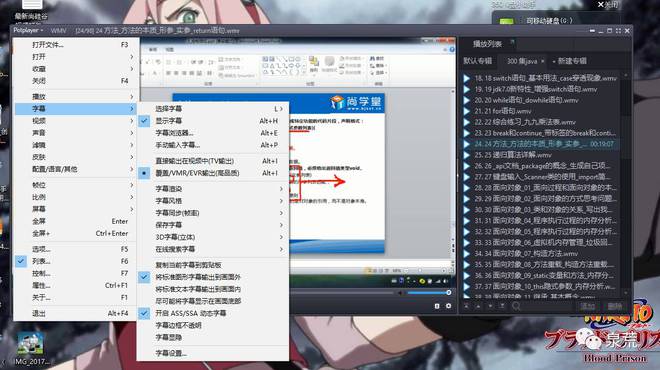
Task: Switch to the 默认专辑 playlist tab
Action: [477, 61]
